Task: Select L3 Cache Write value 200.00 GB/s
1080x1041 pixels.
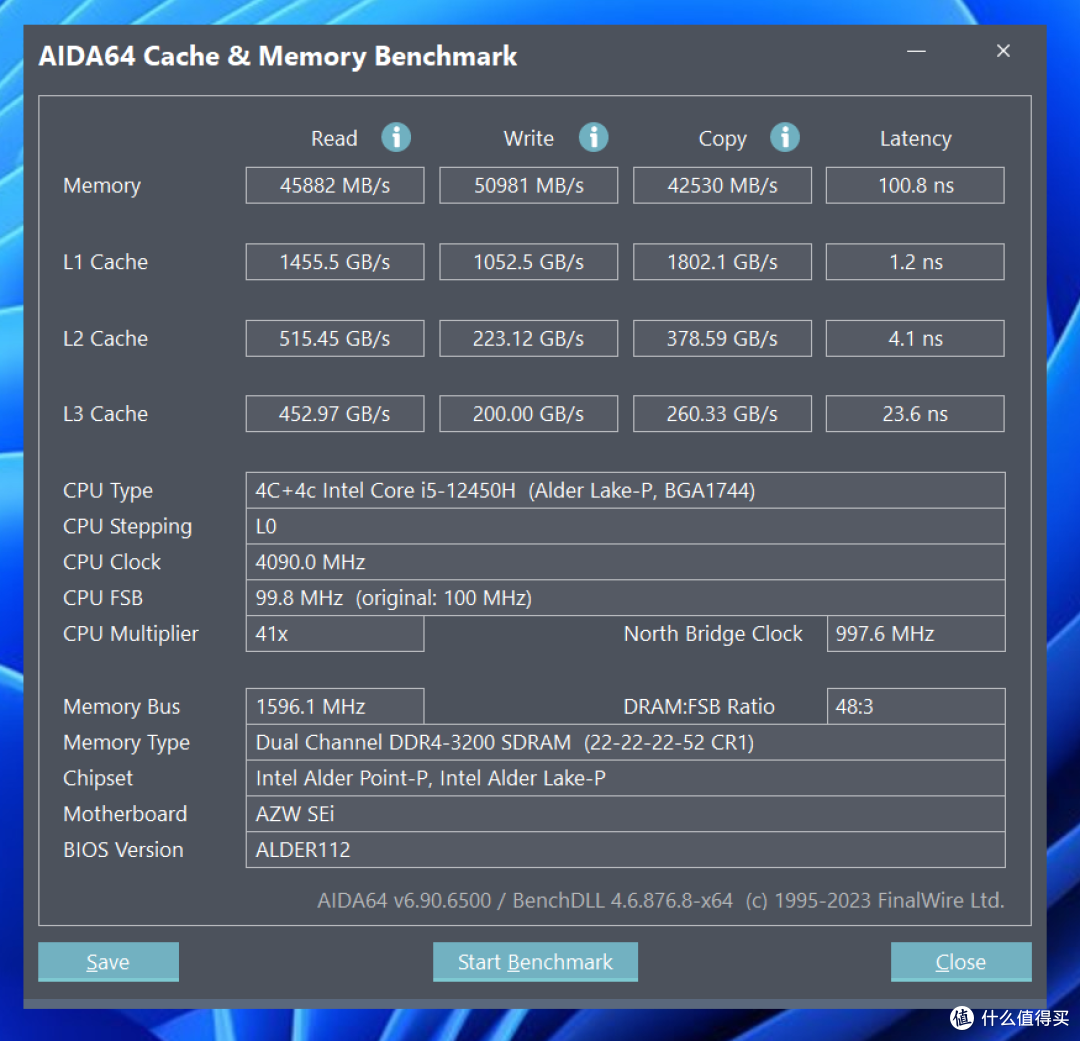Action: [528, 413]
